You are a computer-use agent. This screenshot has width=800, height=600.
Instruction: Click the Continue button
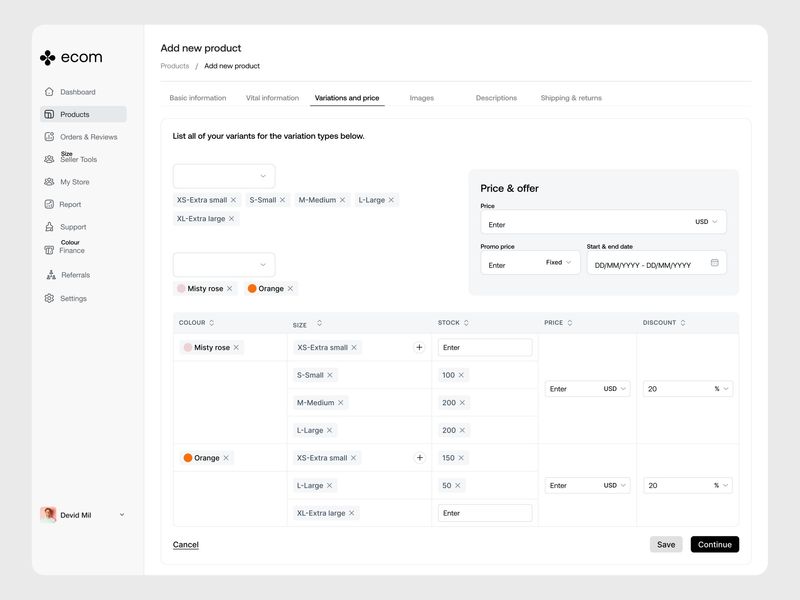pos(714,544)
